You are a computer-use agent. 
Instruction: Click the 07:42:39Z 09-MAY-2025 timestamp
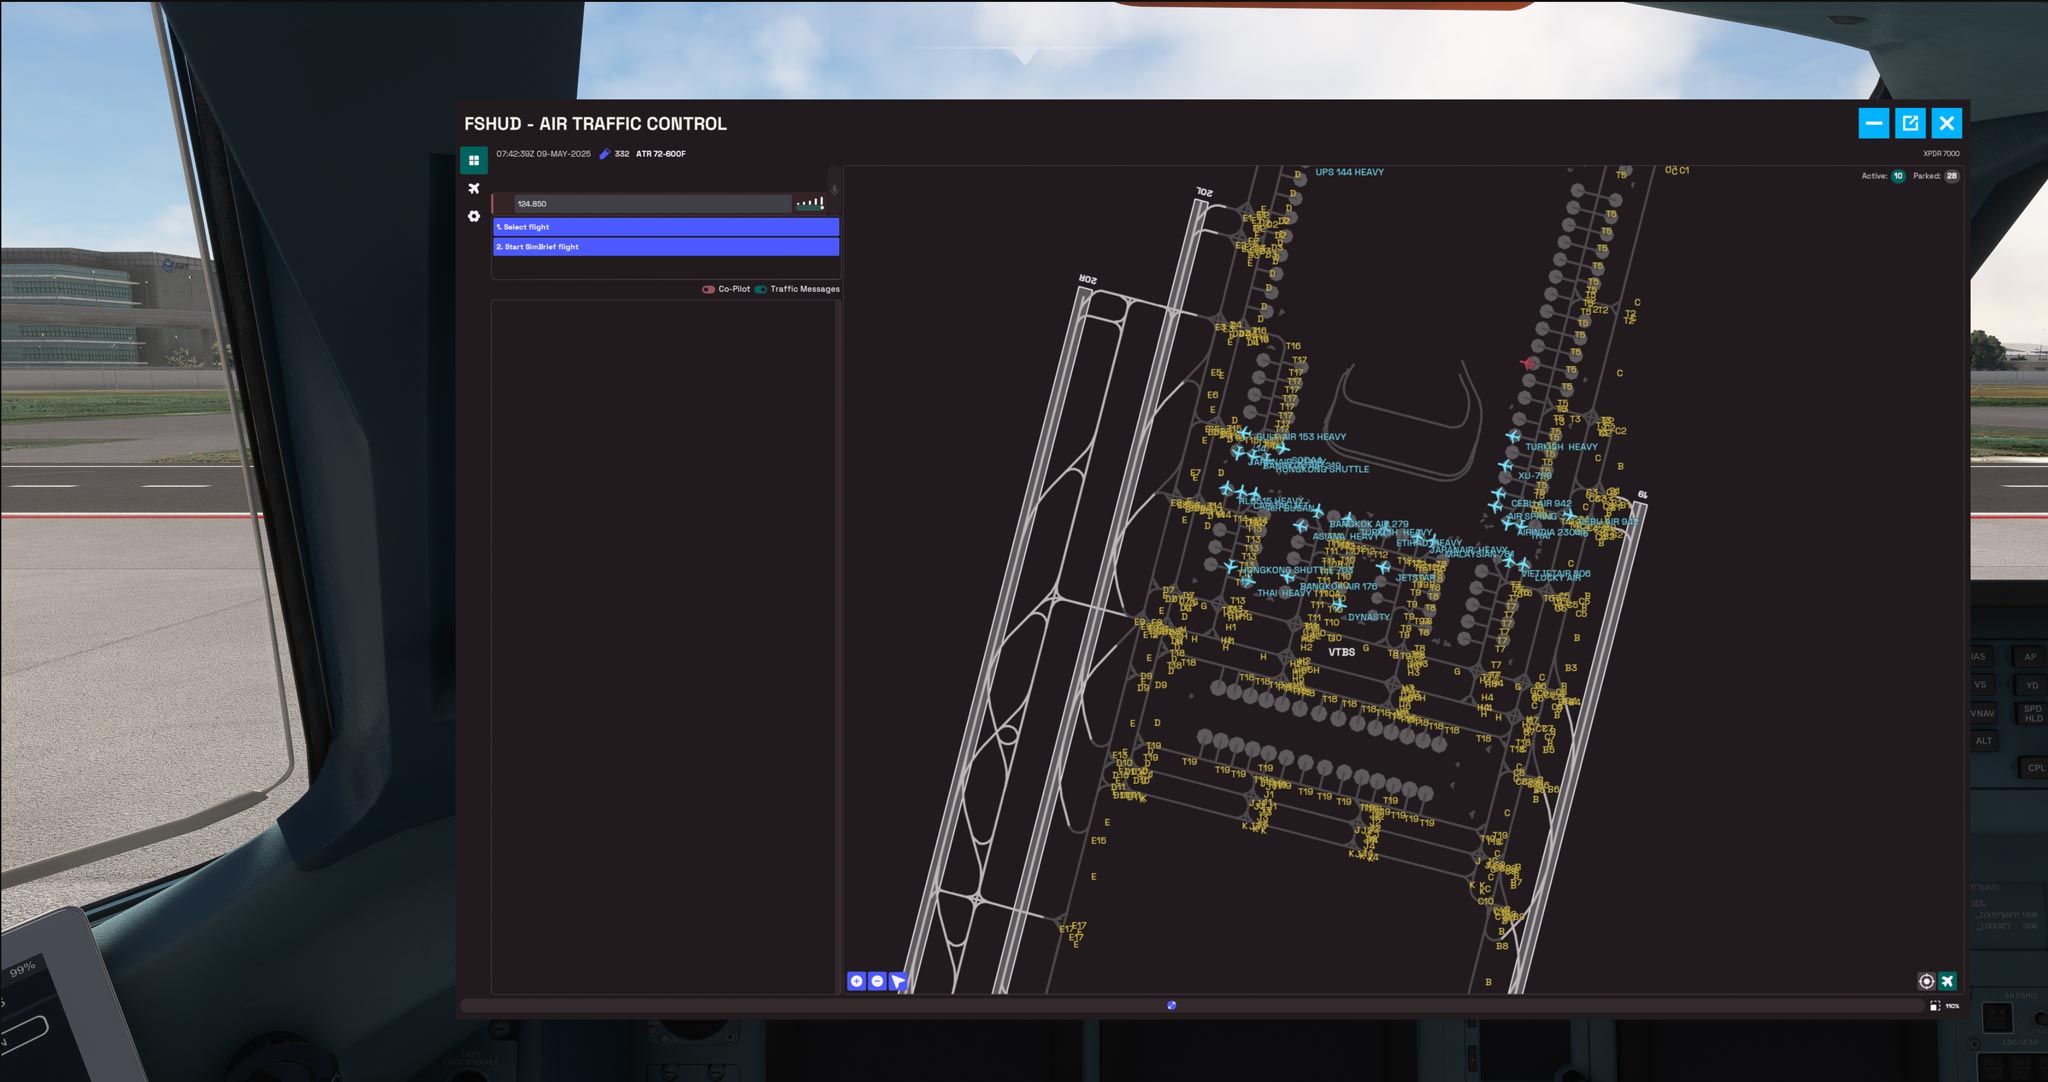543,154
